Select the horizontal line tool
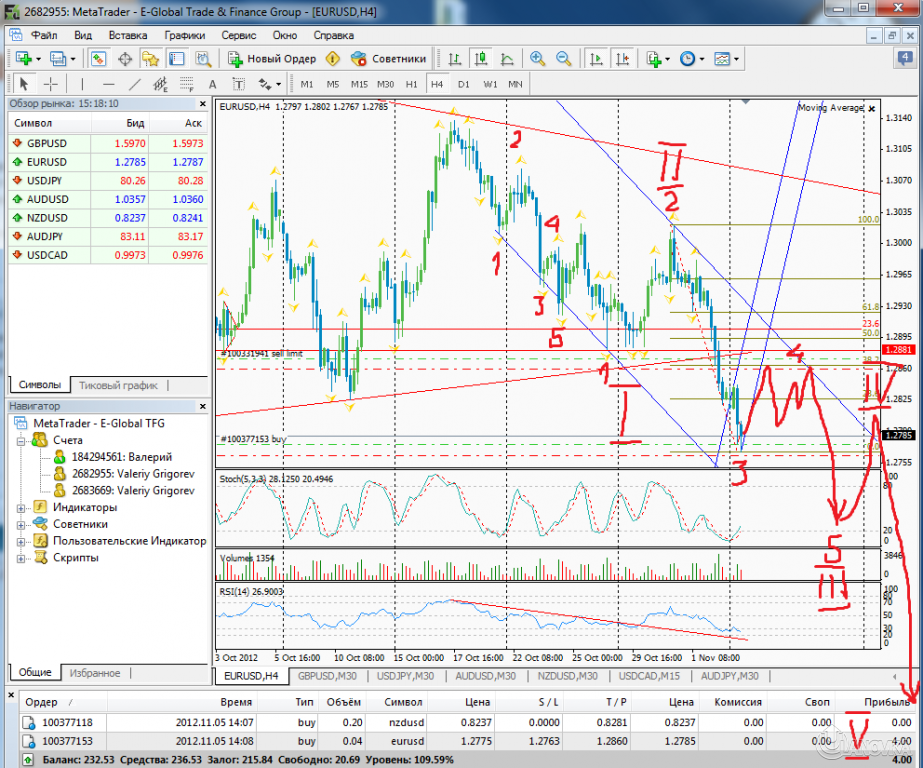This screenshot has height=768, width=923. (107, 83)
